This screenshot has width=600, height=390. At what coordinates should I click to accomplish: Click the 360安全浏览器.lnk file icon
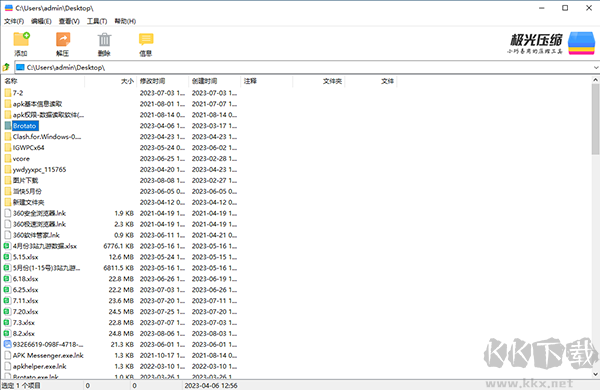8,213
